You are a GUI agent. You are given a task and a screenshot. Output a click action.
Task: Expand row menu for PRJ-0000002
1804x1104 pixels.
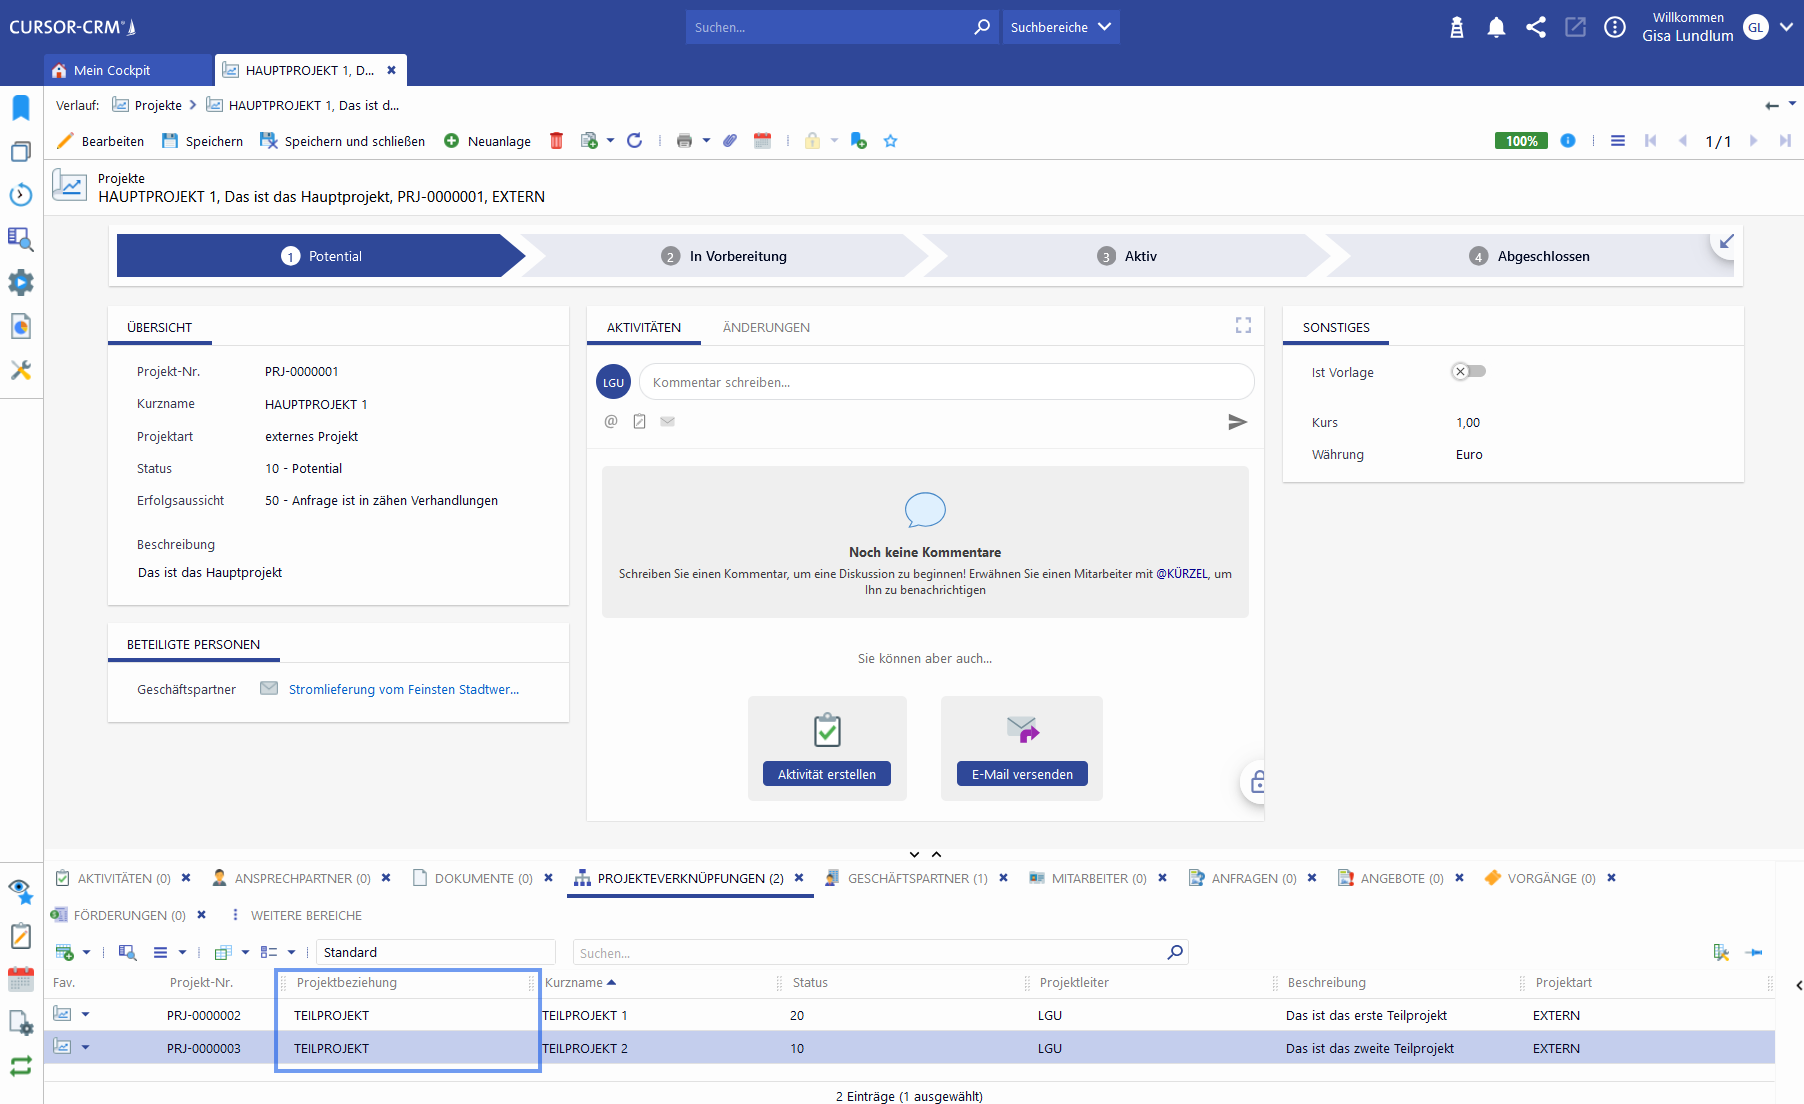[85, 1015]
